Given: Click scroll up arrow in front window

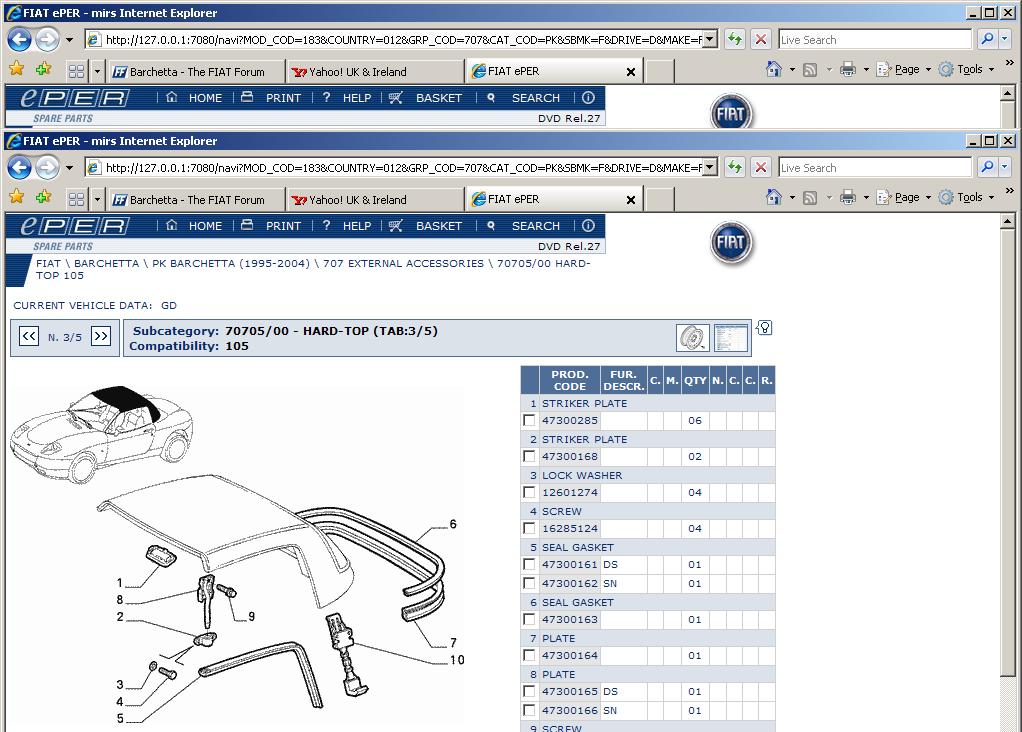Looking at the screenshot, I should 1007,222.
